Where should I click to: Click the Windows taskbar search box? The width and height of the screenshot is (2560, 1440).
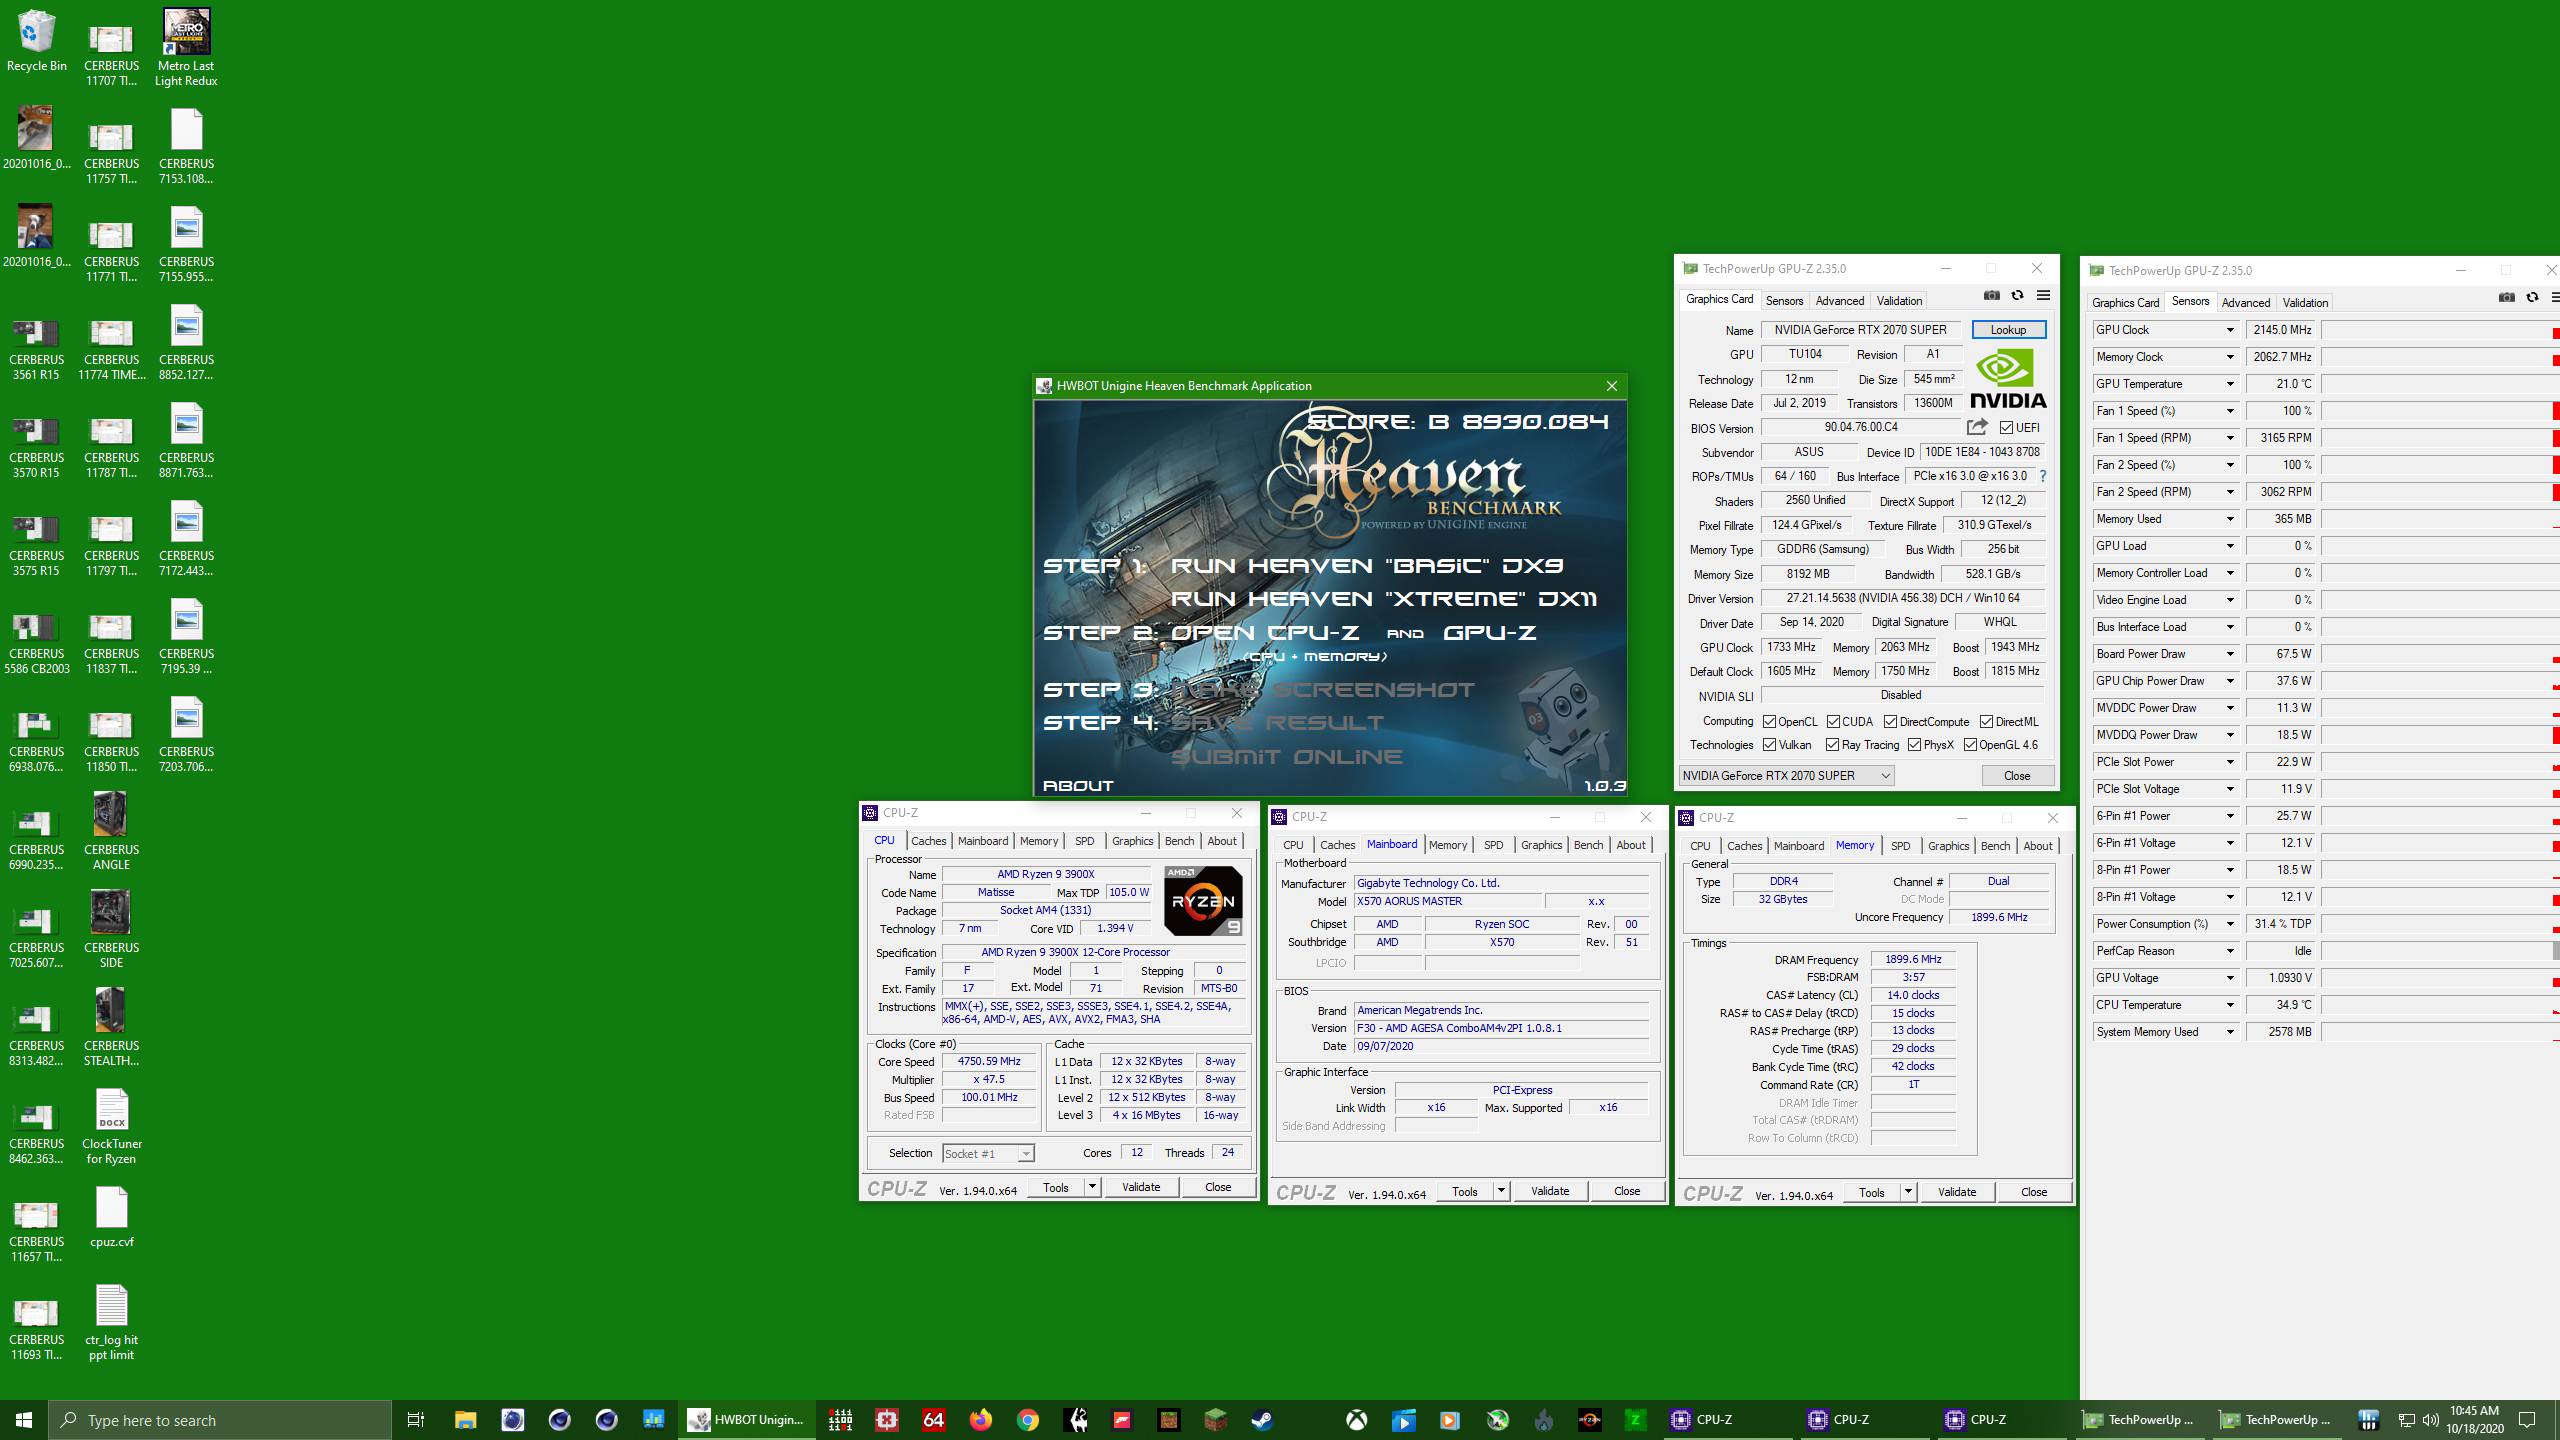(x=220, y=1420)
